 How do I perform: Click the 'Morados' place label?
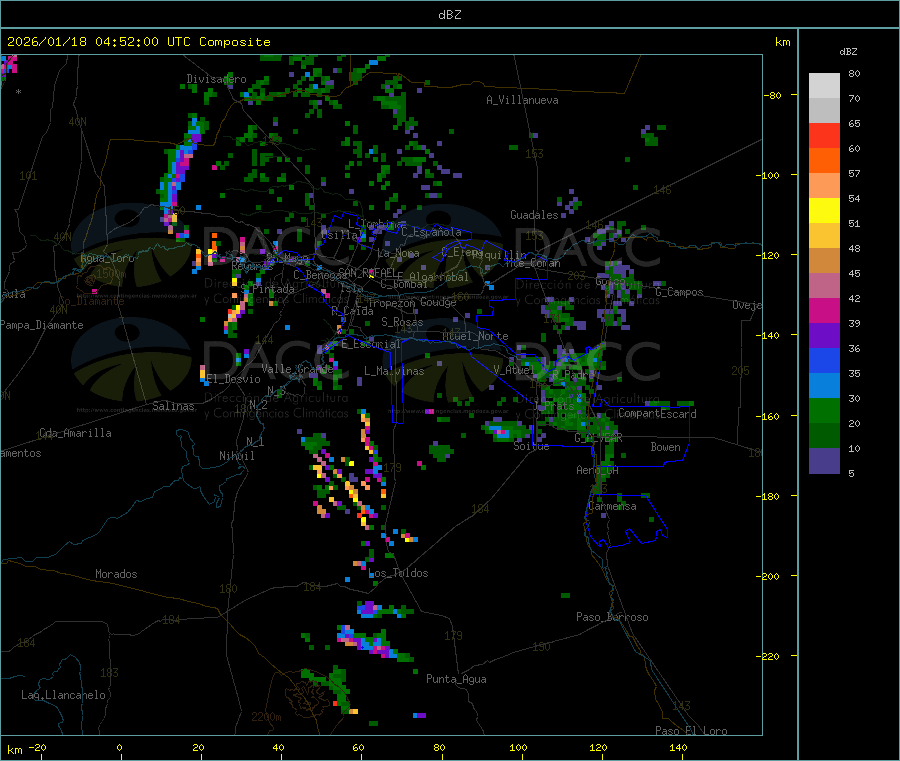pyautogui.click(x=116, y=574)
